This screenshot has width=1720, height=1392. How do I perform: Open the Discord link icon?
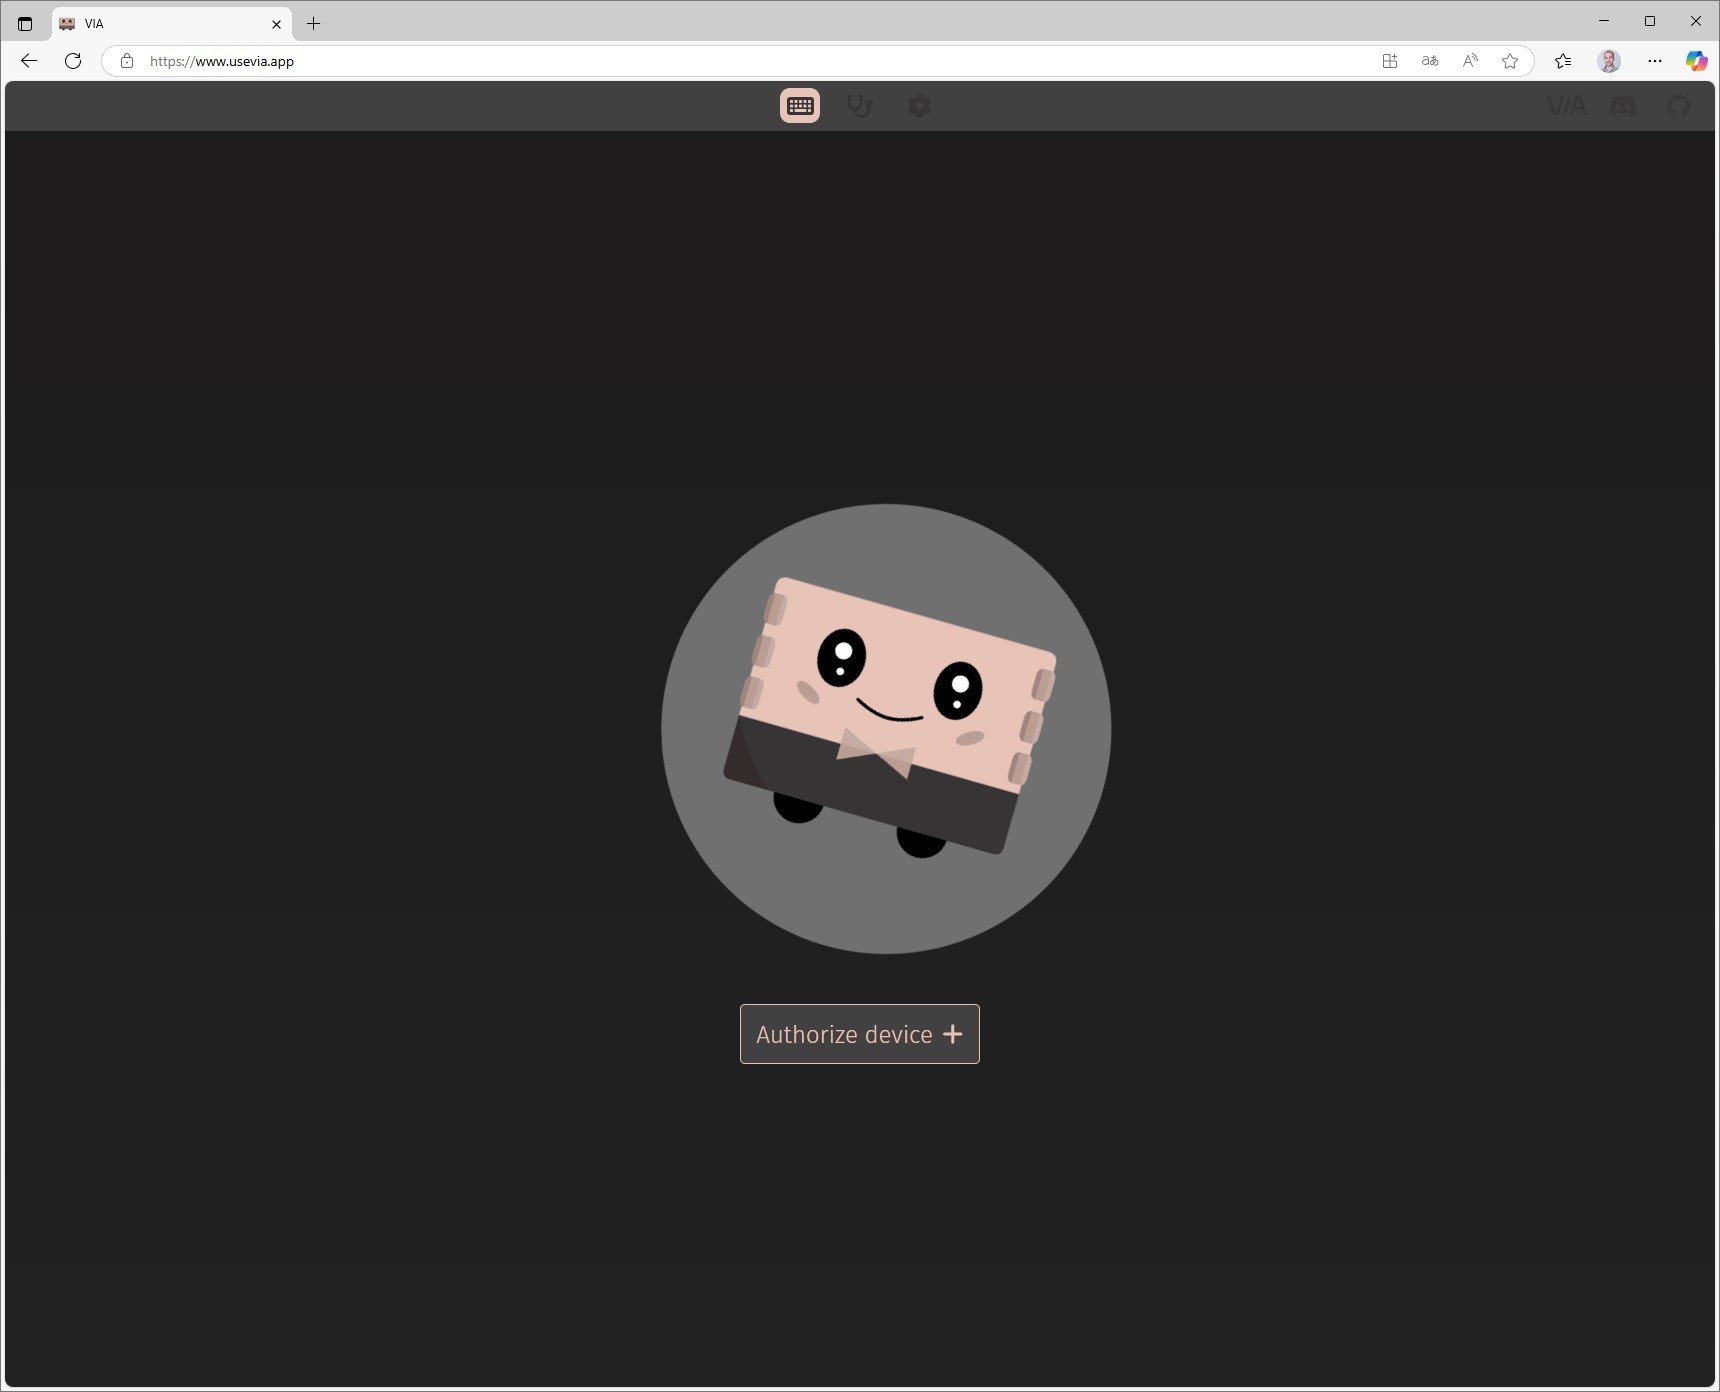[x=1623, y=106]
